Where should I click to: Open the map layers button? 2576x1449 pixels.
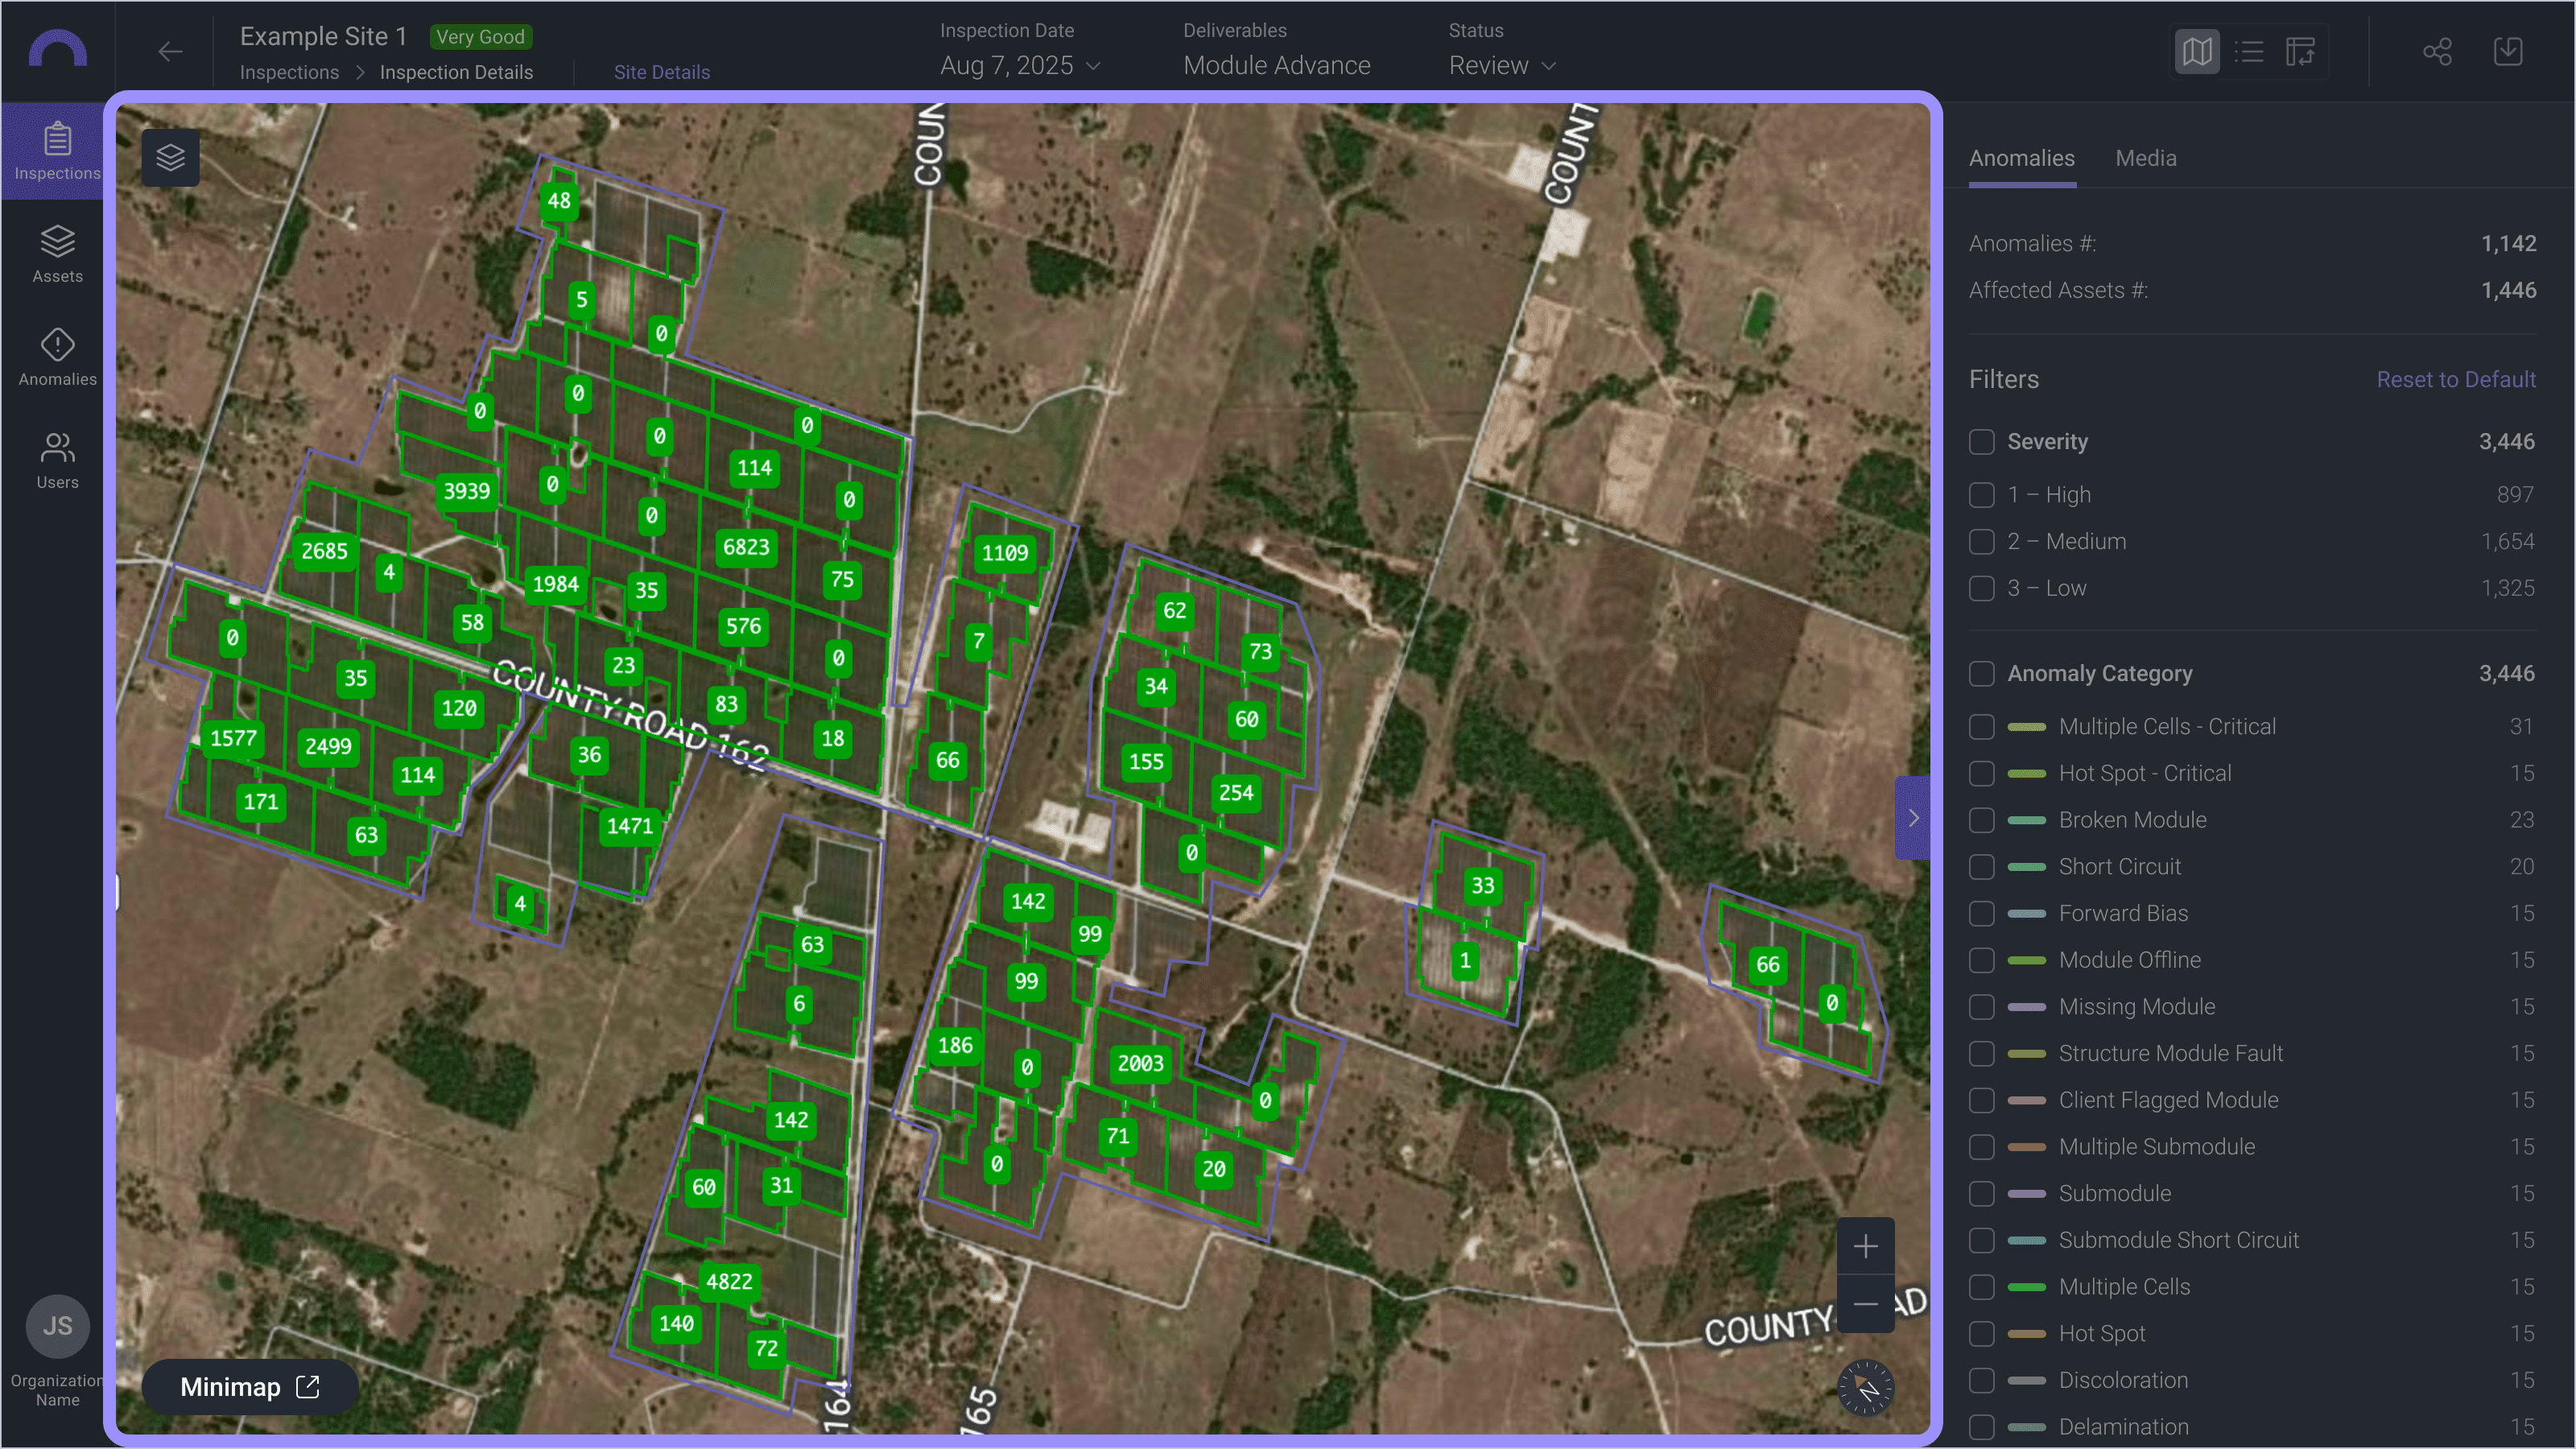[x=170, y=157]
